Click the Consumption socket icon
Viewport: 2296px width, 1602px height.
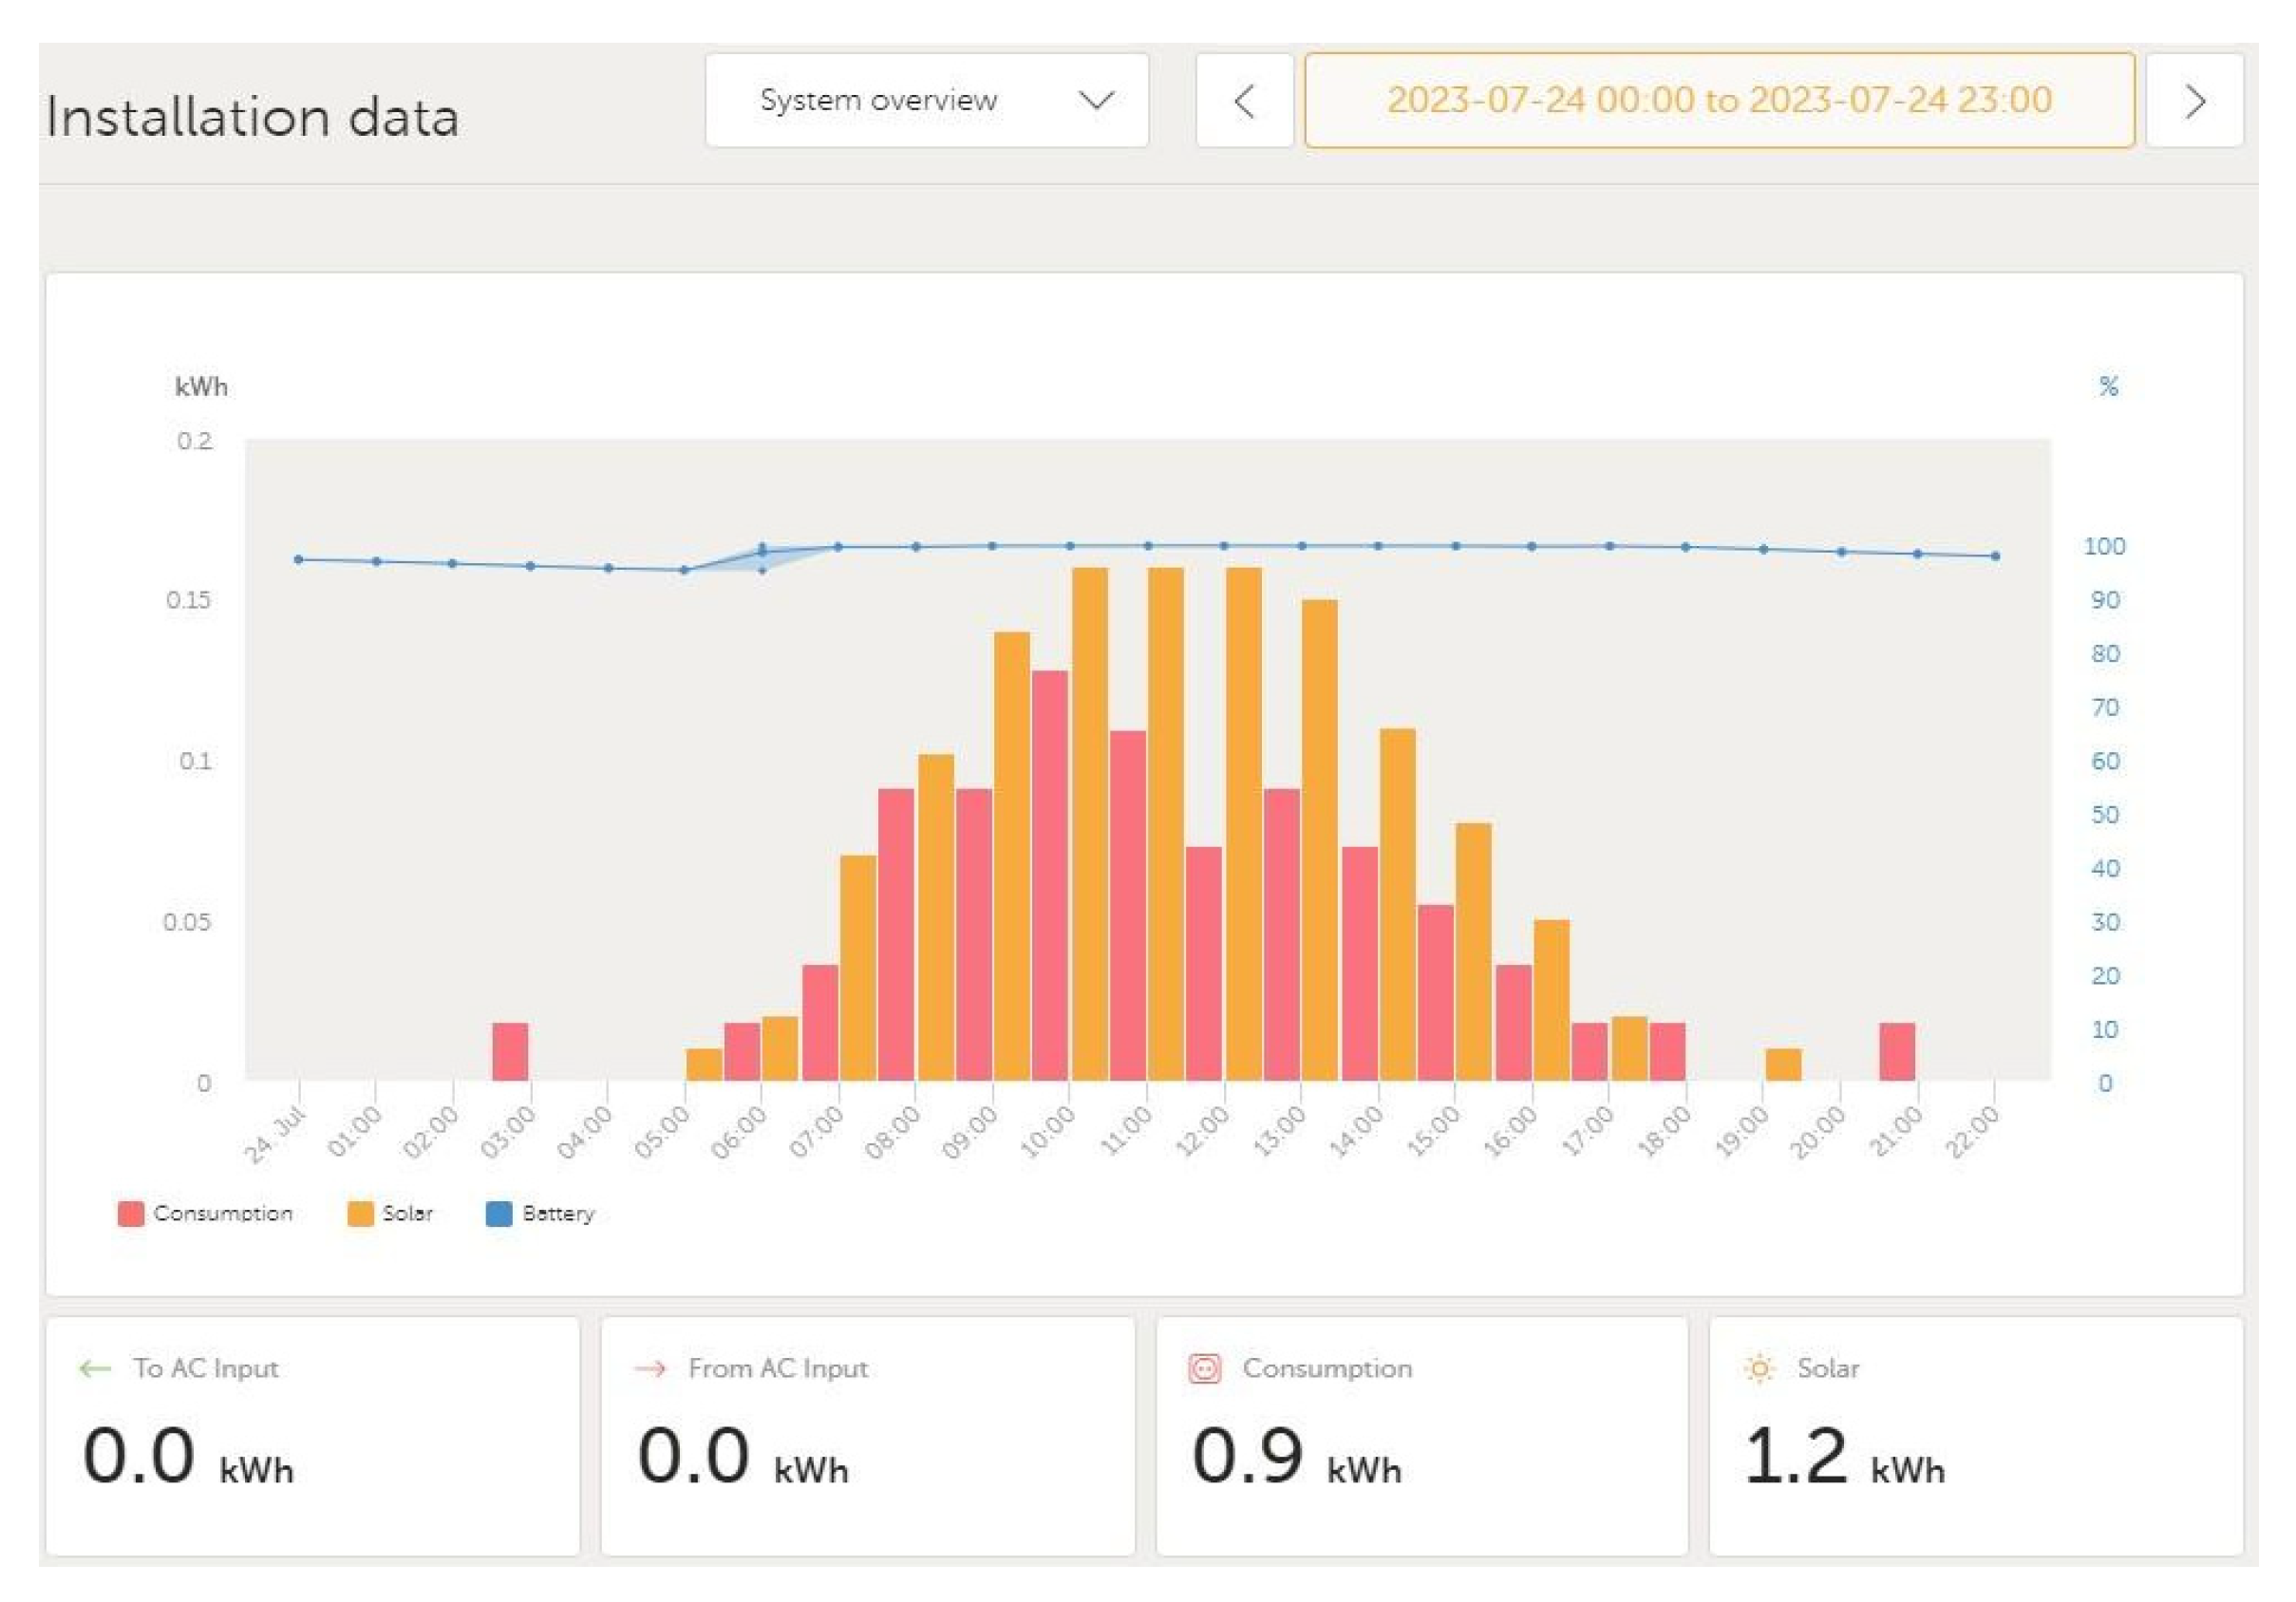coord(1205,1368)
